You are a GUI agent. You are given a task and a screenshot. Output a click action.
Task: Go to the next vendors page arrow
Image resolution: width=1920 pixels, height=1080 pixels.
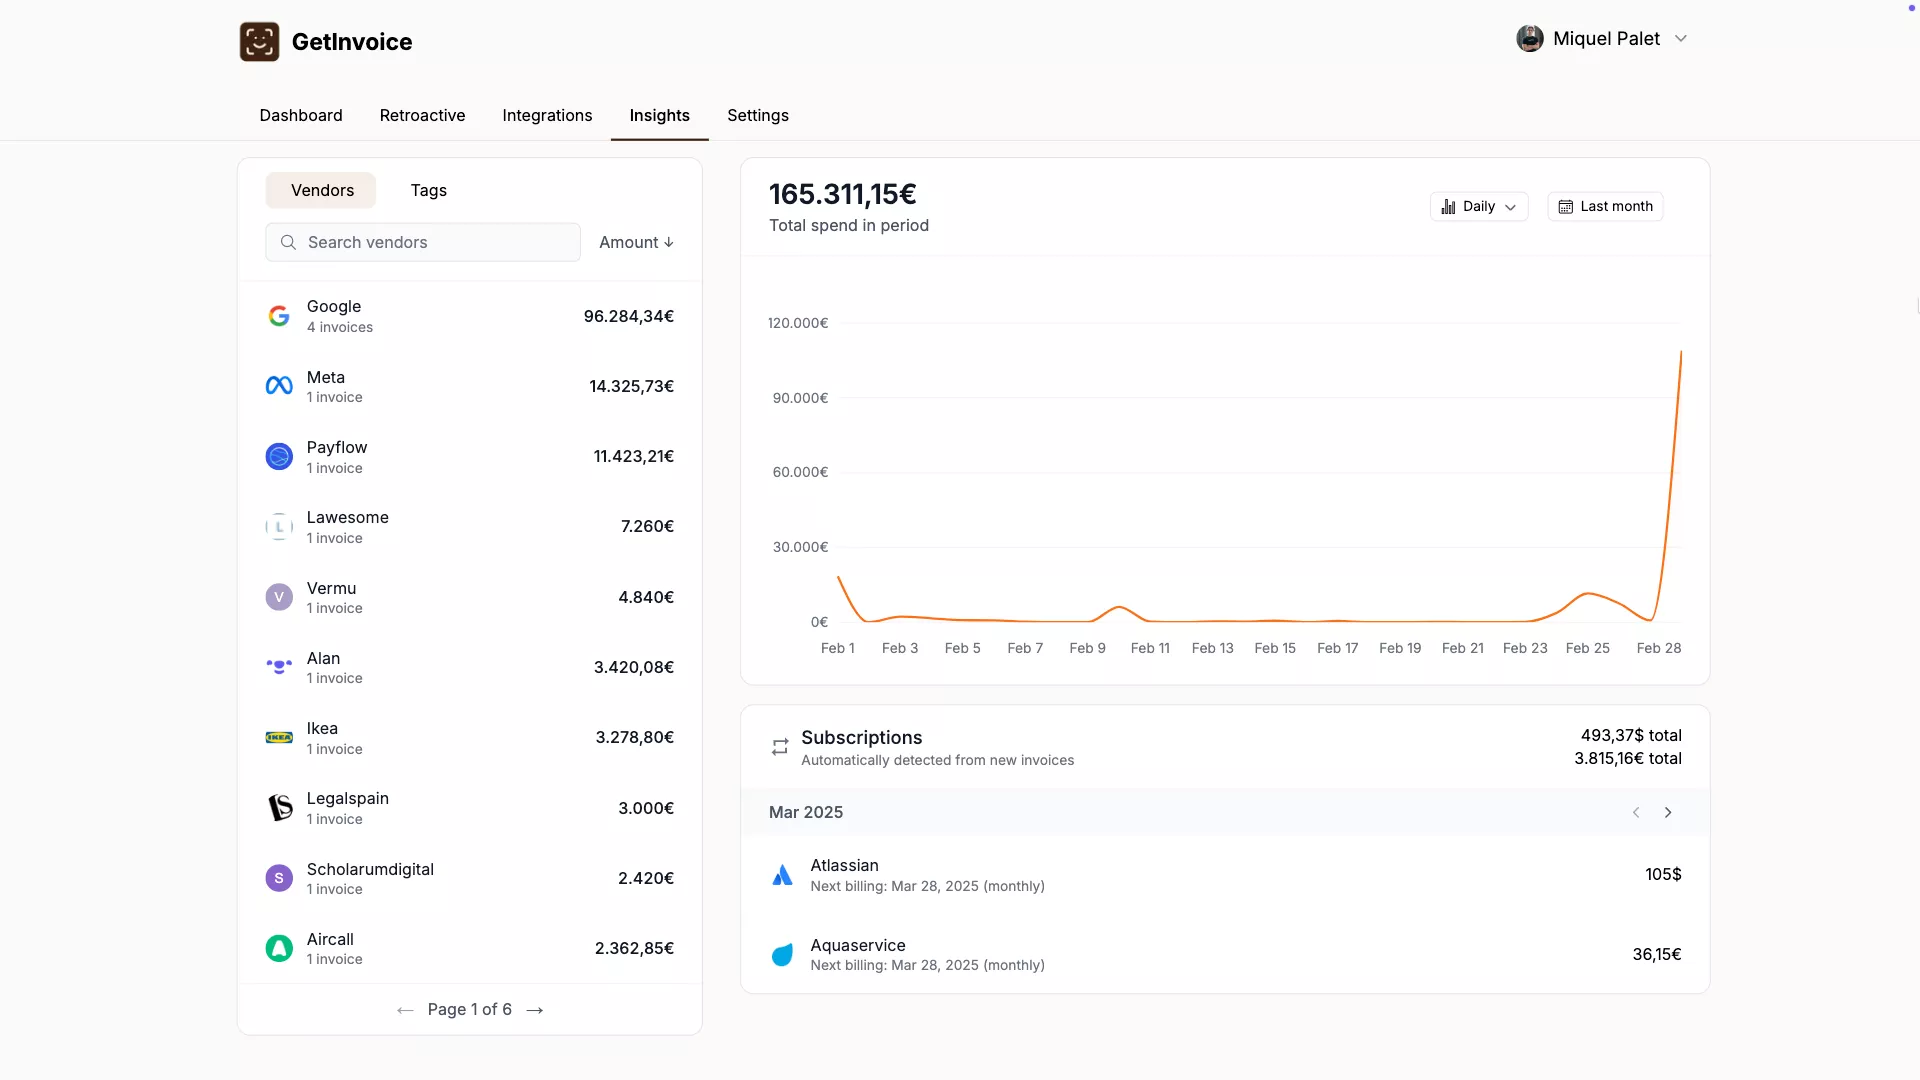coord(535,1010)
